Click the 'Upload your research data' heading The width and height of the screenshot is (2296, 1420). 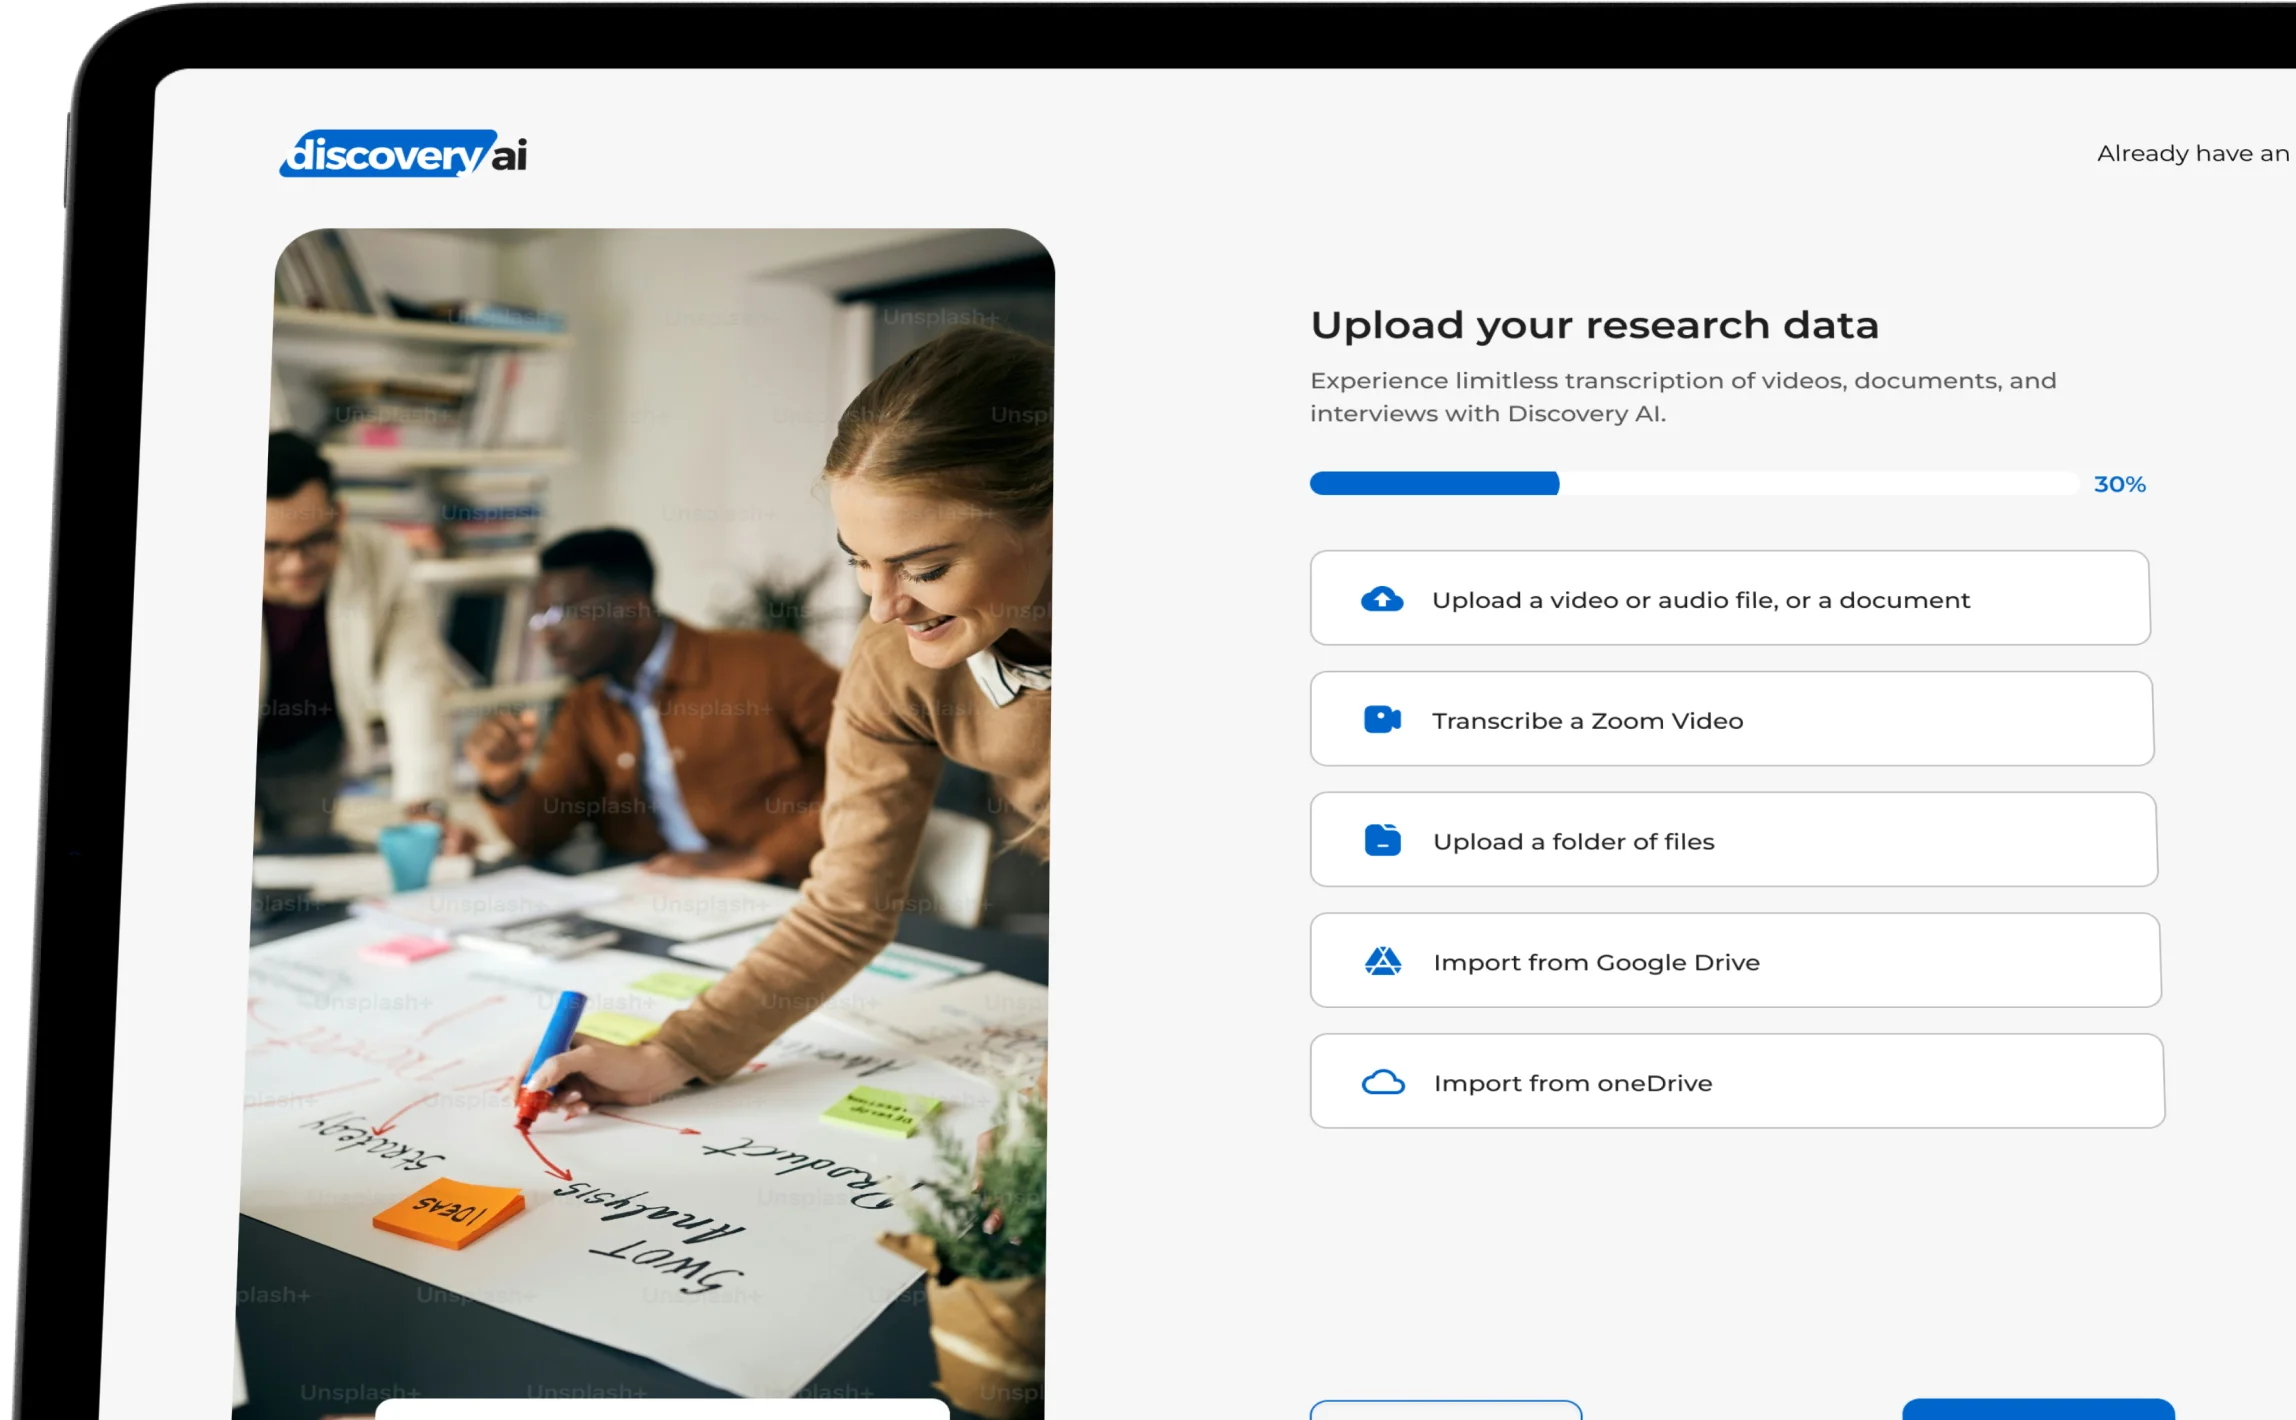click(x=1594, y=326)
